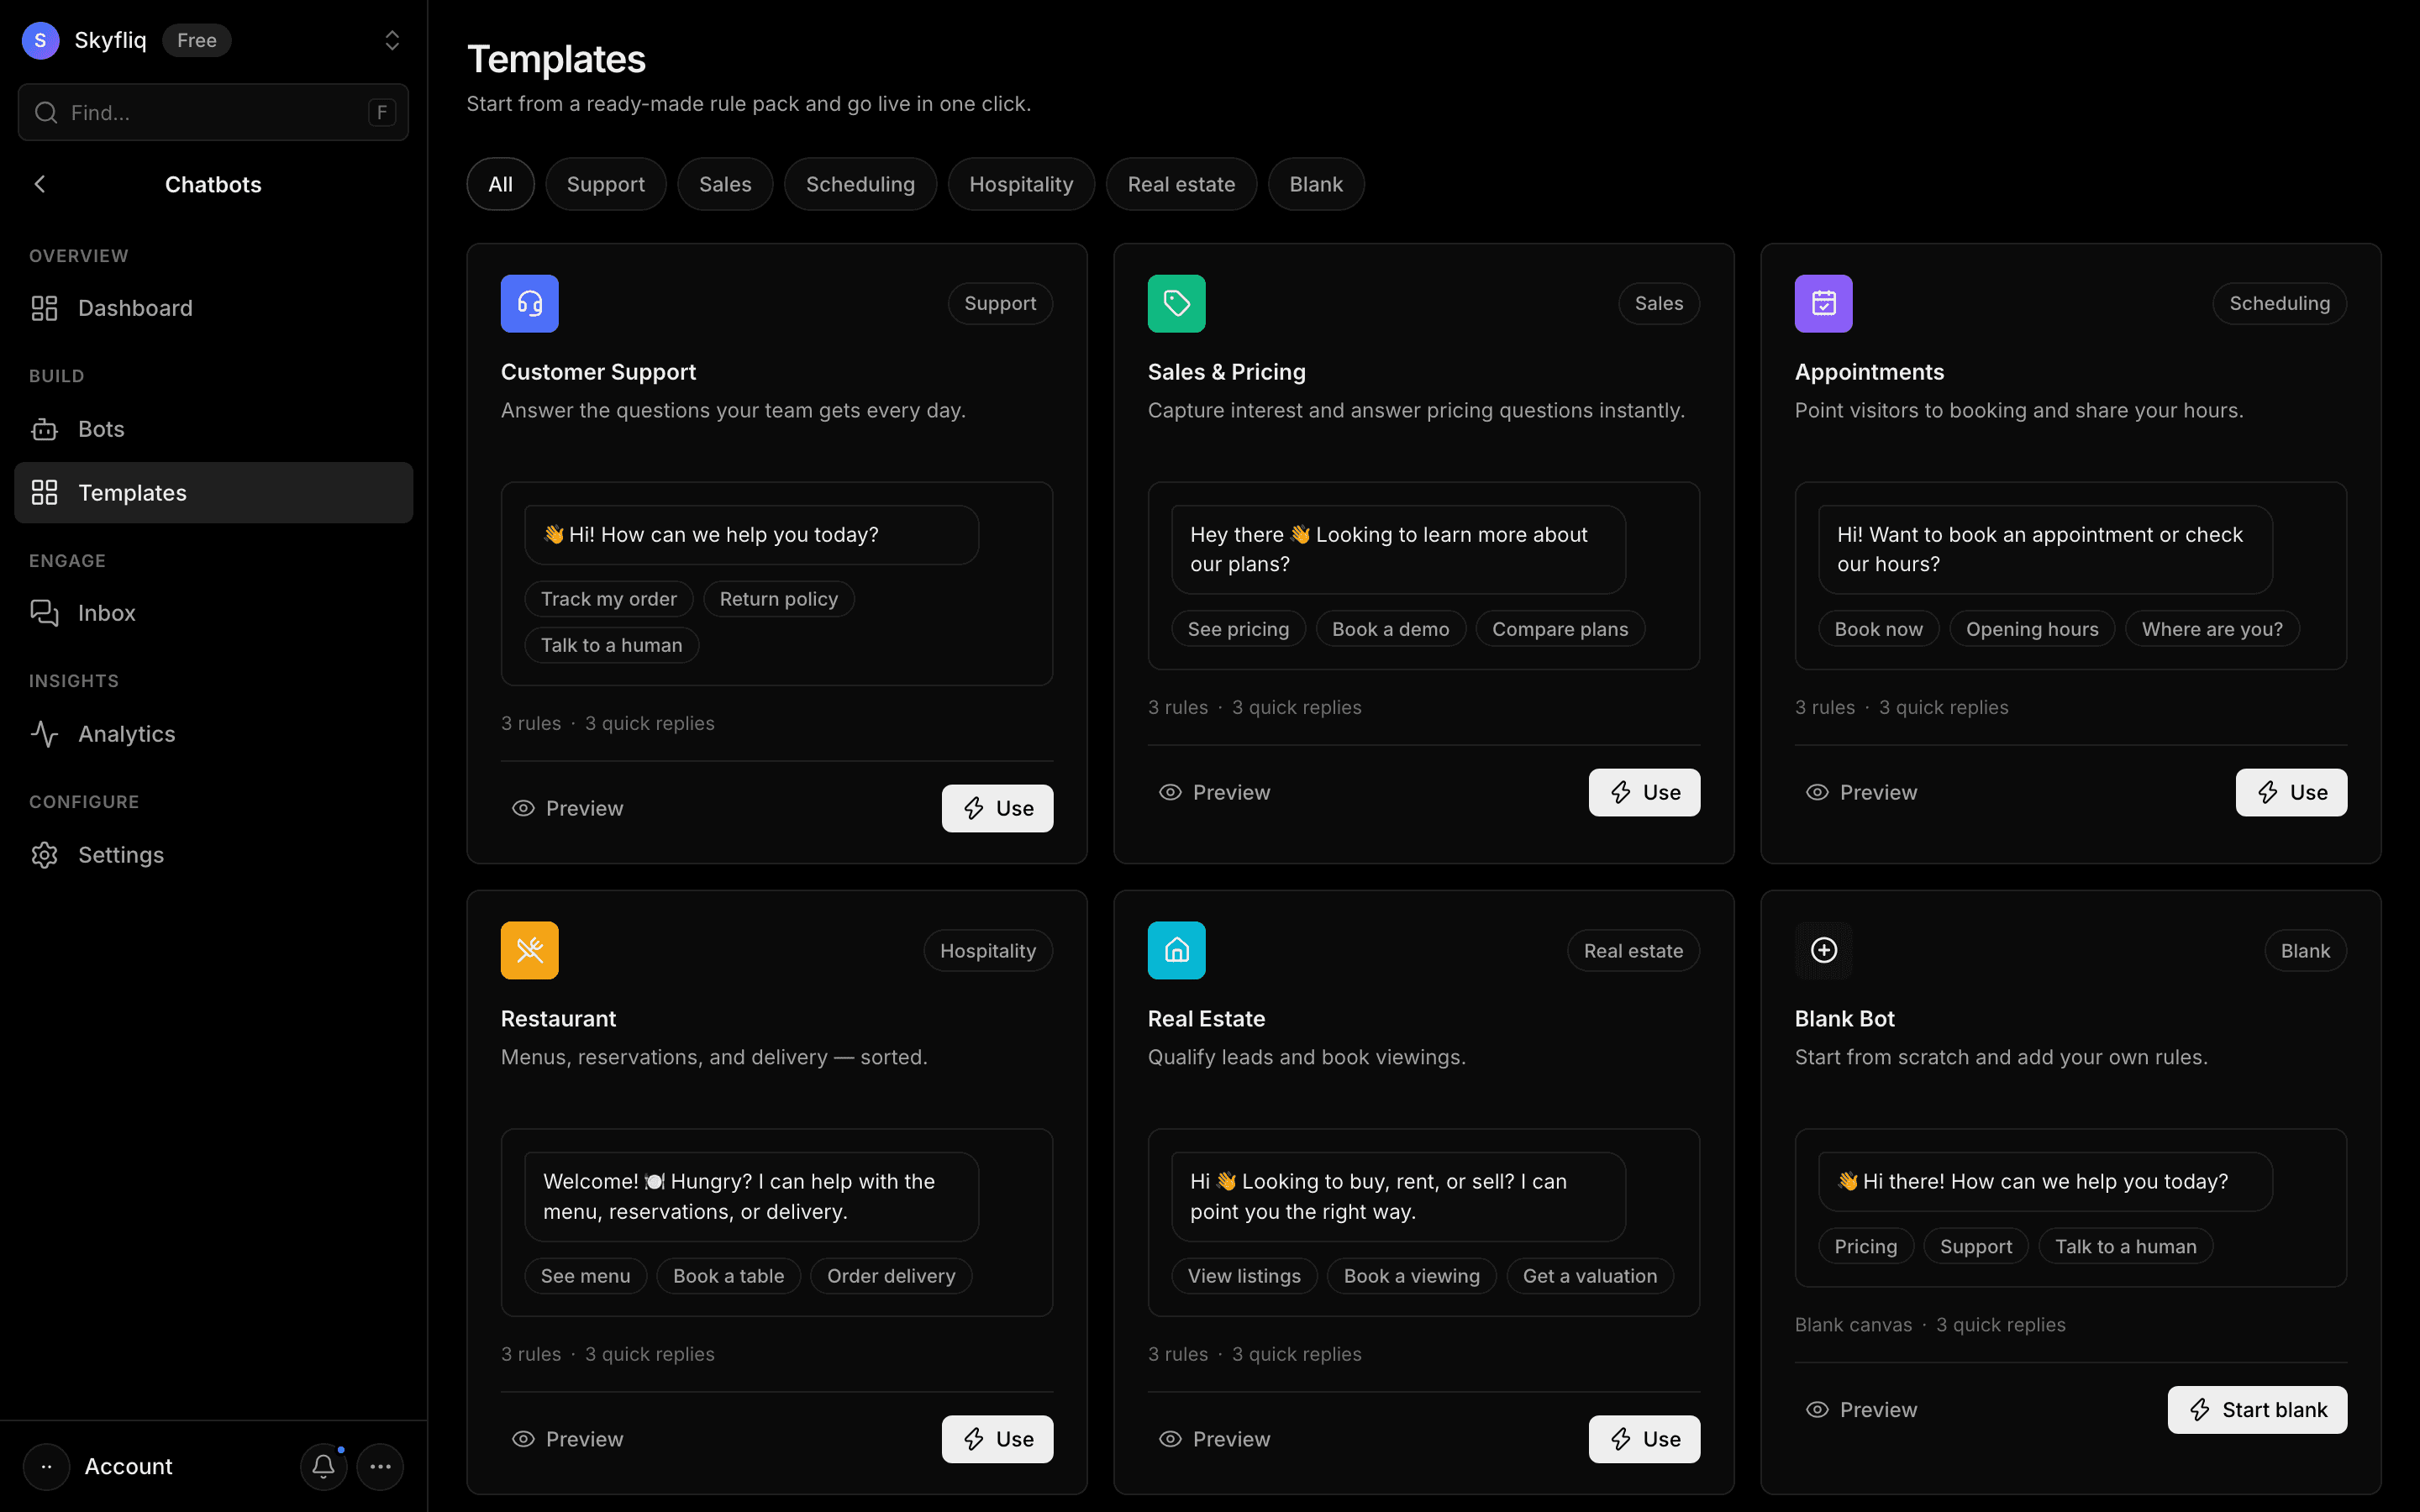This screenshot has height=1512, width=2420.
Task: Filter templates by Blank
Action: click(x=1316, y=184)
